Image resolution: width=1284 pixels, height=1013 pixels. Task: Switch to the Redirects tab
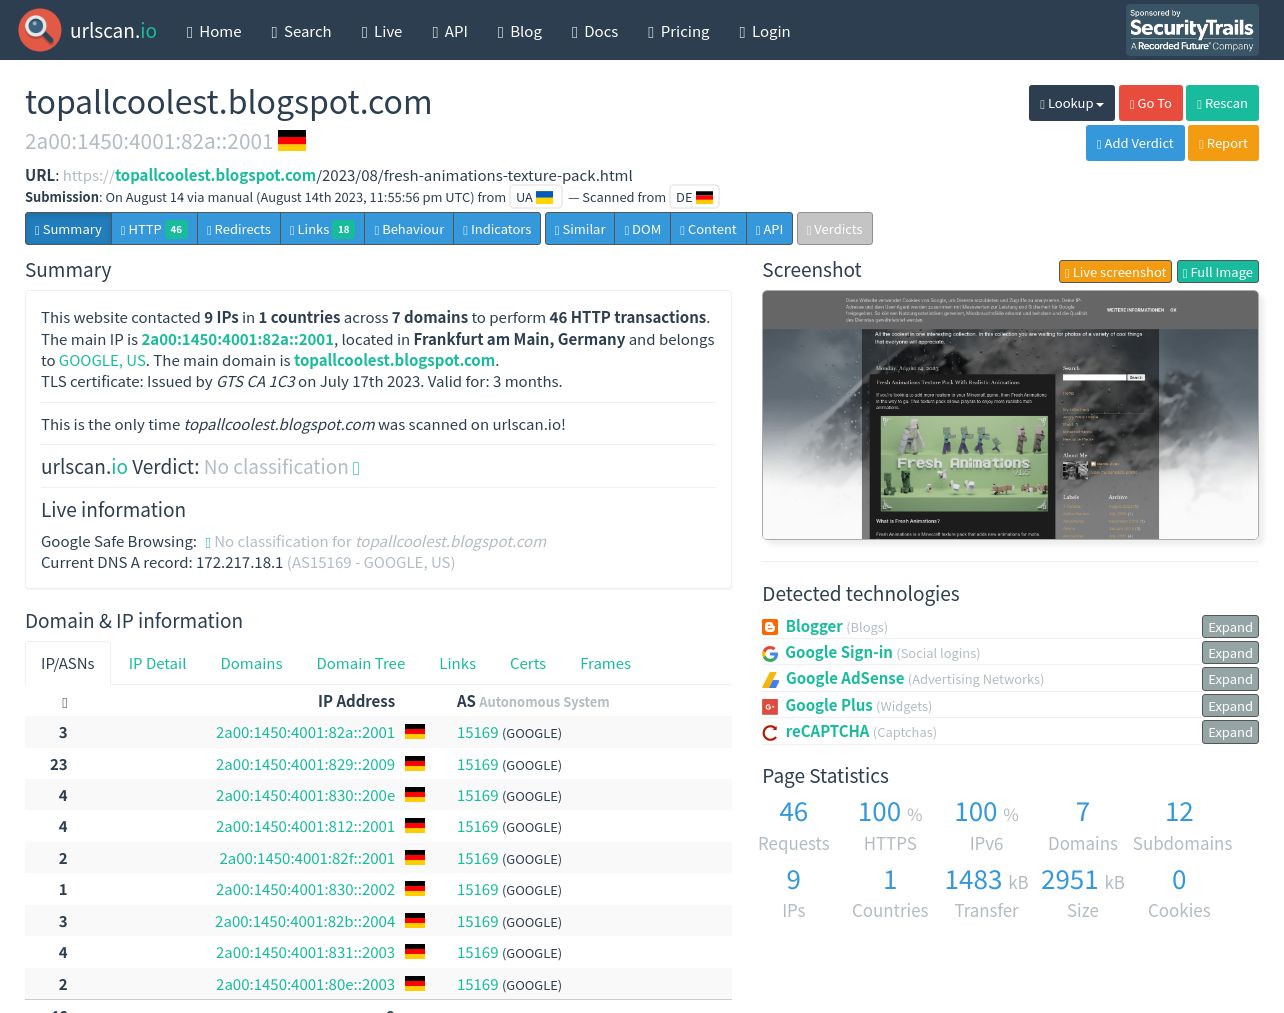239,229
